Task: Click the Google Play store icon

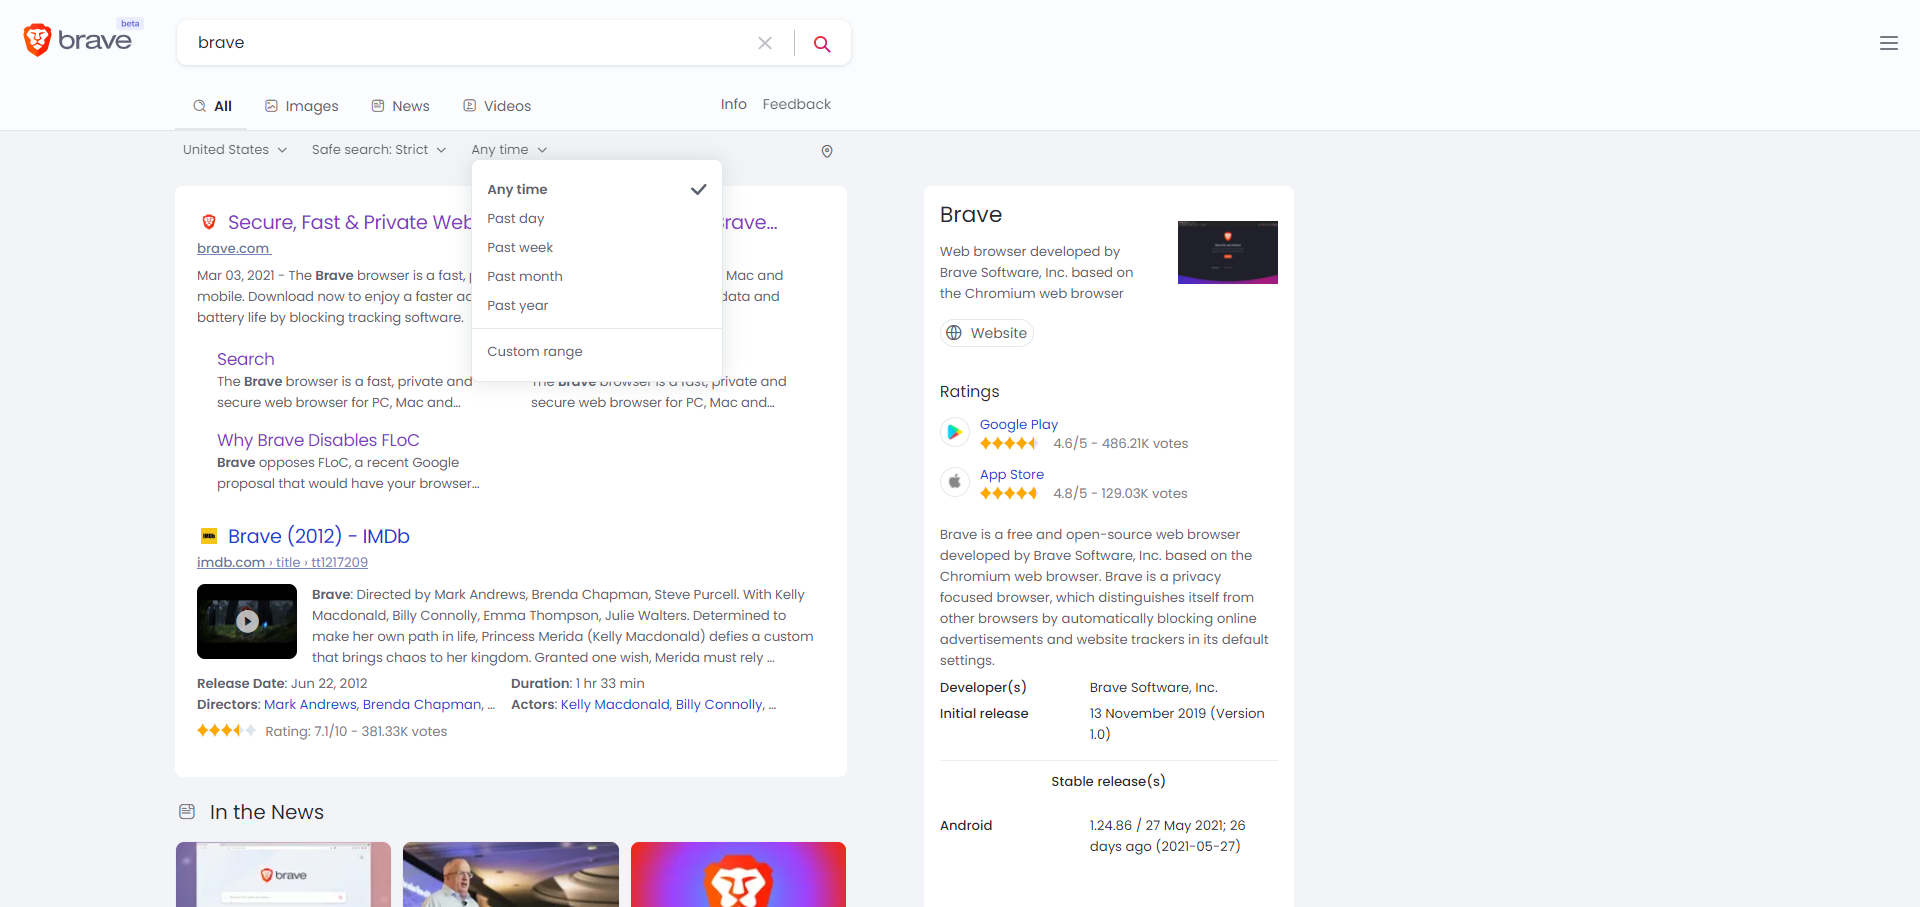Action: (955, 432)
